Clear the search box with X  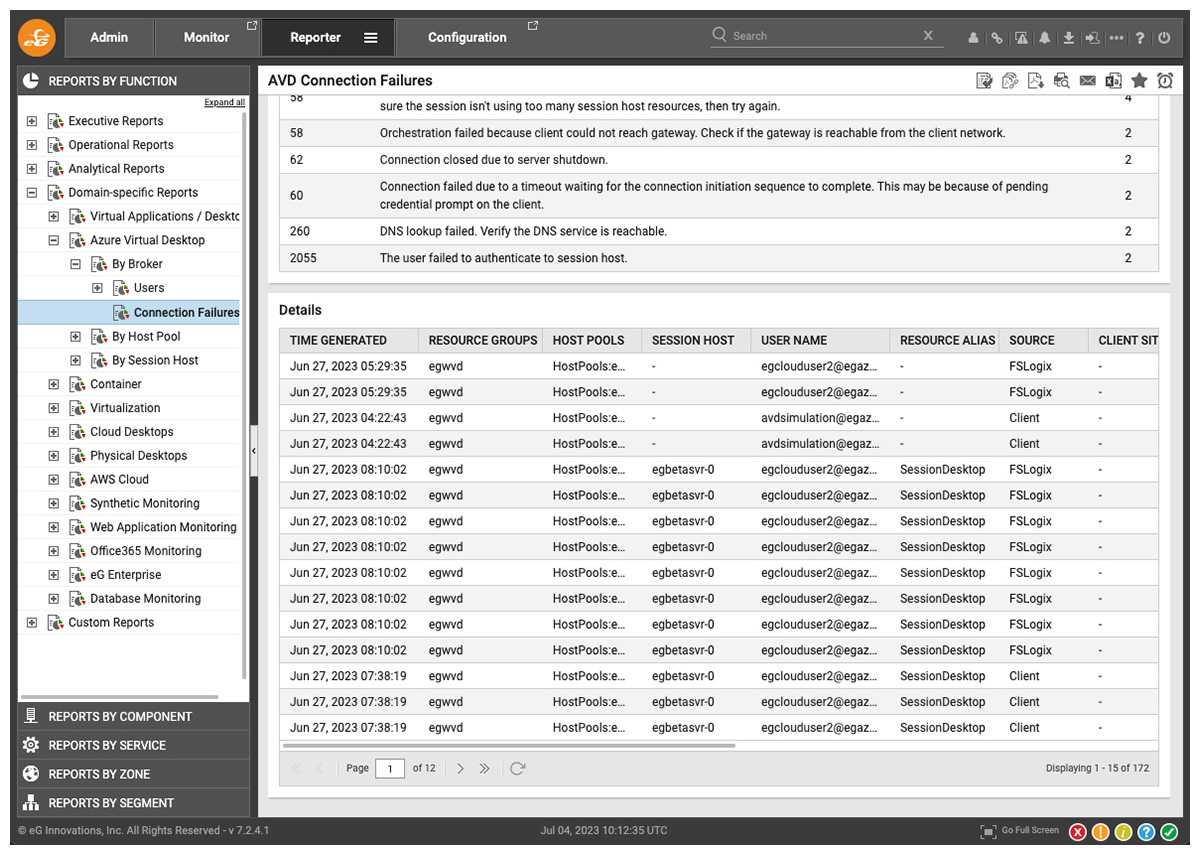928,35
